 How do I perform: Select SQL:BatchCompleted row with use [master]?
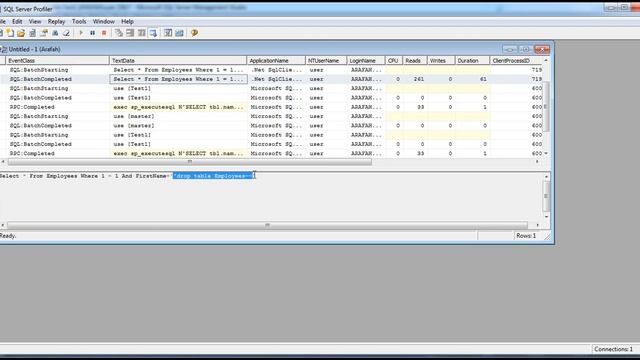pos(271,126)
